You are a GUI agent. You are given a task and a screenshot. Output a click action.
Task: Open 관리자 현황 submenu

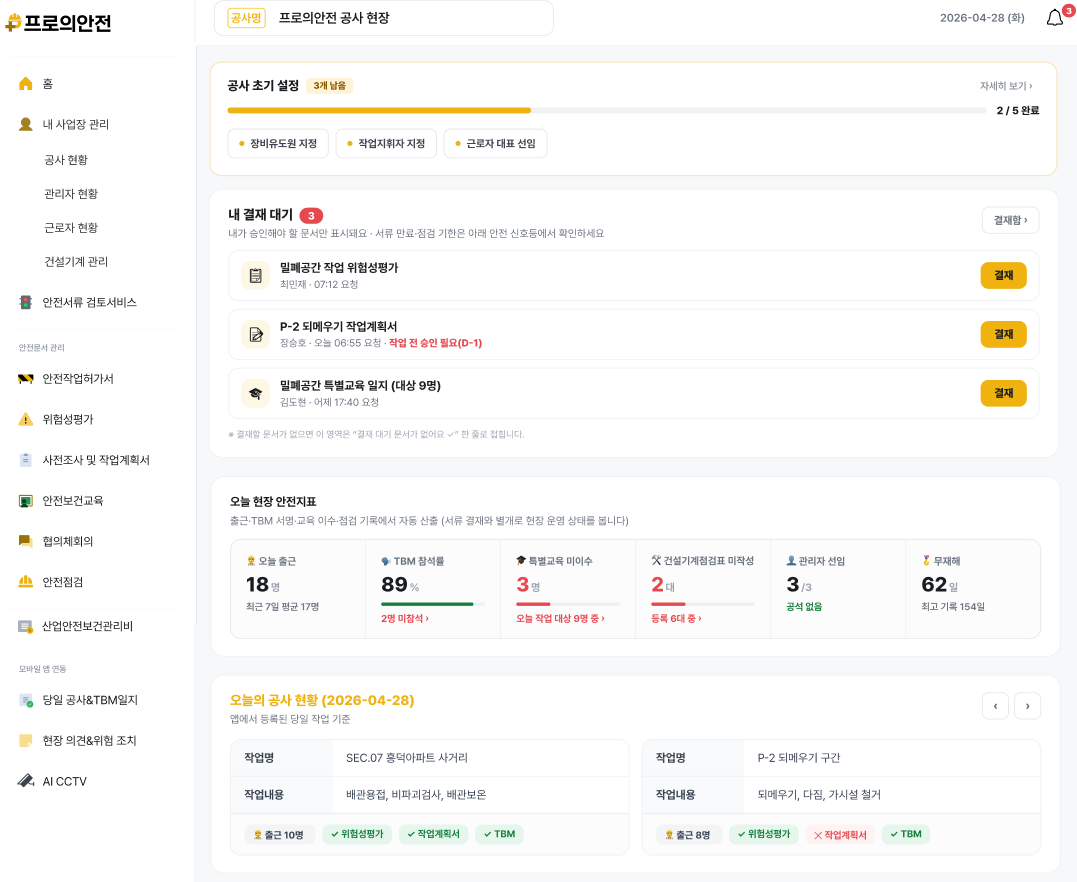71,194
